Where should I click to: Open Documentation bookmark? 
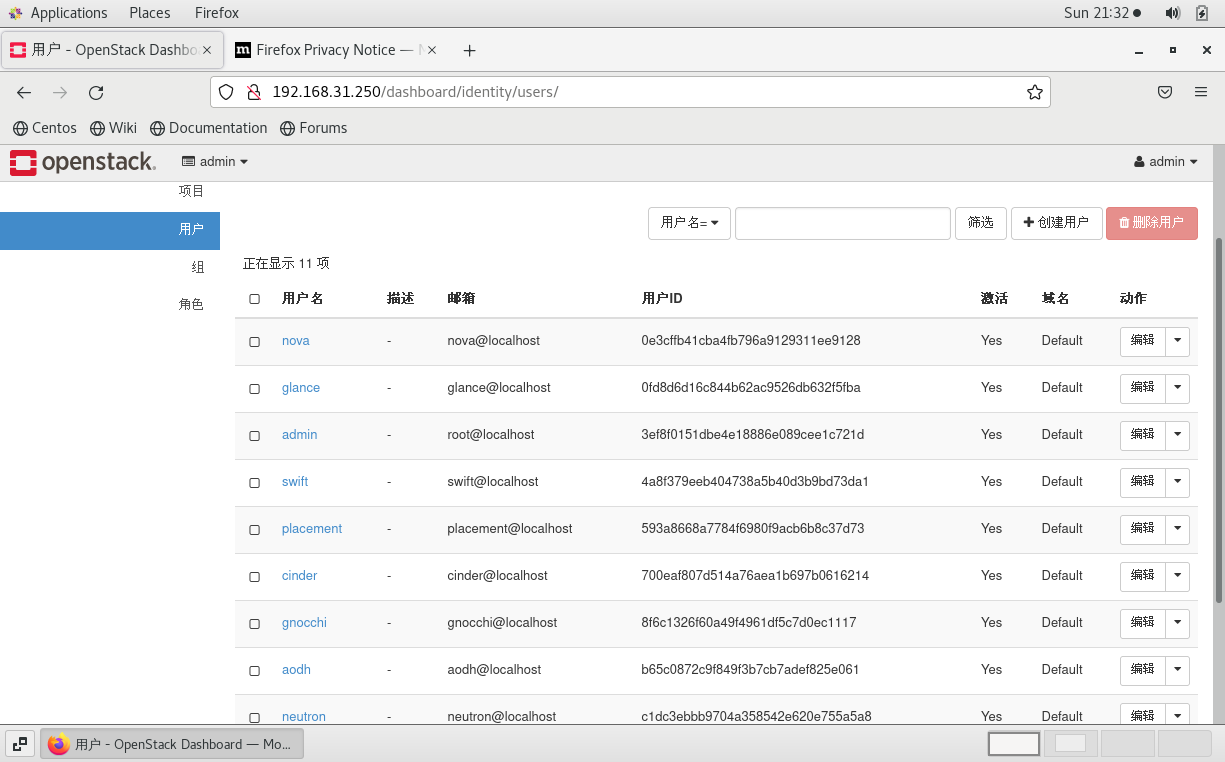[209, 128]
